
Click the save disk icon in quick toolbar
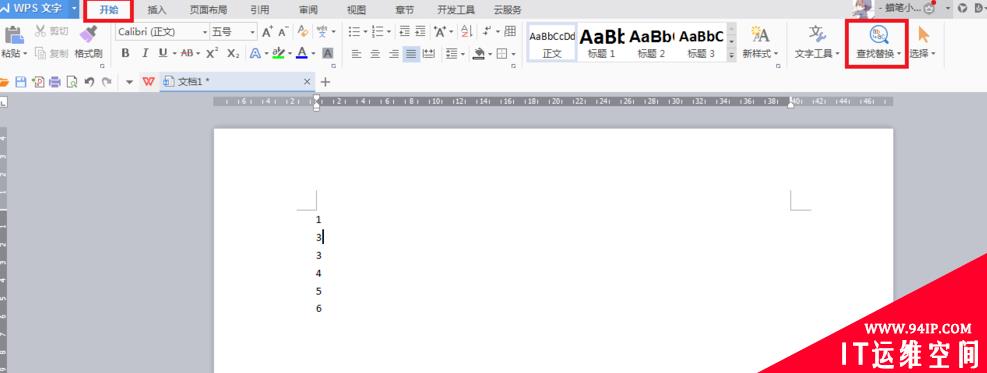pyautogui.click(x=21, y=82)
